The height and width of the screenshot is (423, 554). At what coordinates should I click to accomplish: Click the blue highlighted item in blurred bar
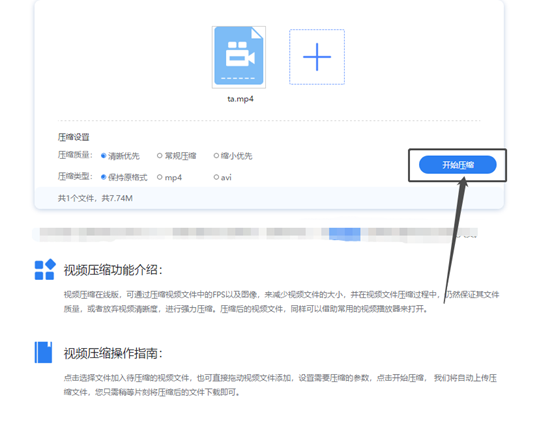coord(344,234)
